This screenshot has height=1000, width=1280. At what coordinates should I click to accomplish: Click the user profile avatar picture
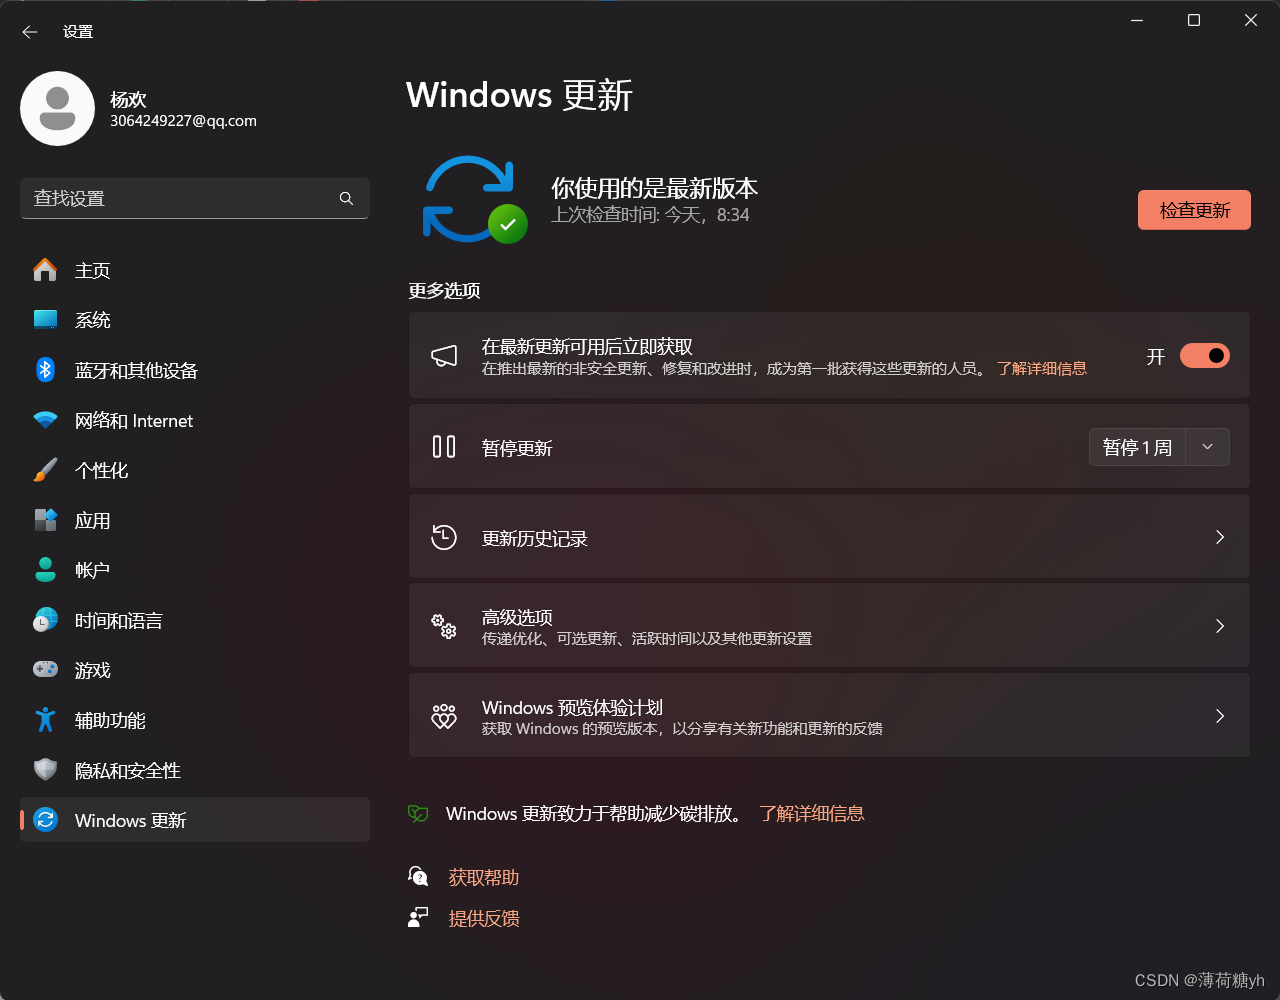click(57, 108)
